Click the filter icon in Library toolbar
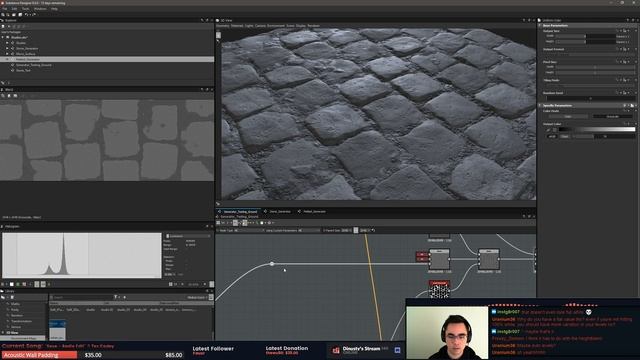The width and height of the screenshot is (640, 360). coord(116,298)
